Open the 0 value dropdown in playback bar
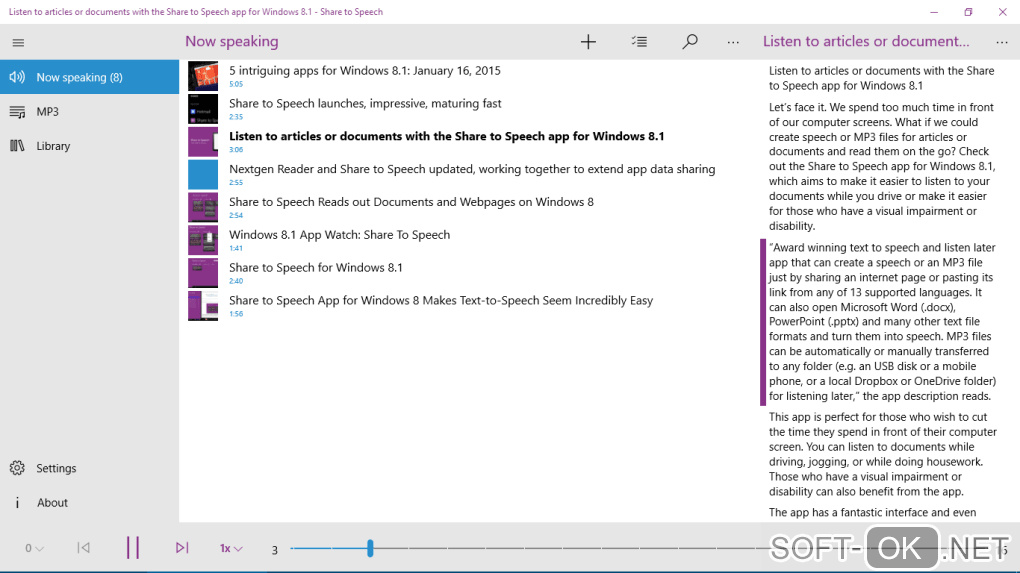 (x=34, y=549)
